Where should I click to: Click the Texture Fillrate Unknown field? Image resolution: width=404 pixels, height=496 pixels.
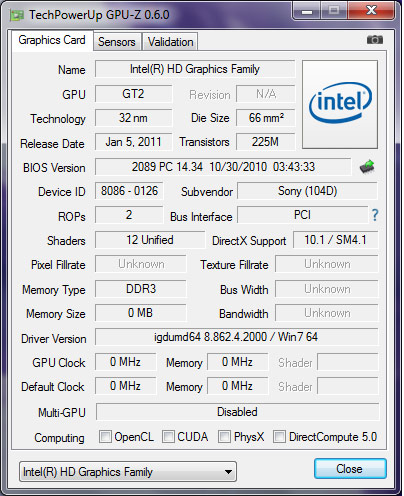(327, 264)
